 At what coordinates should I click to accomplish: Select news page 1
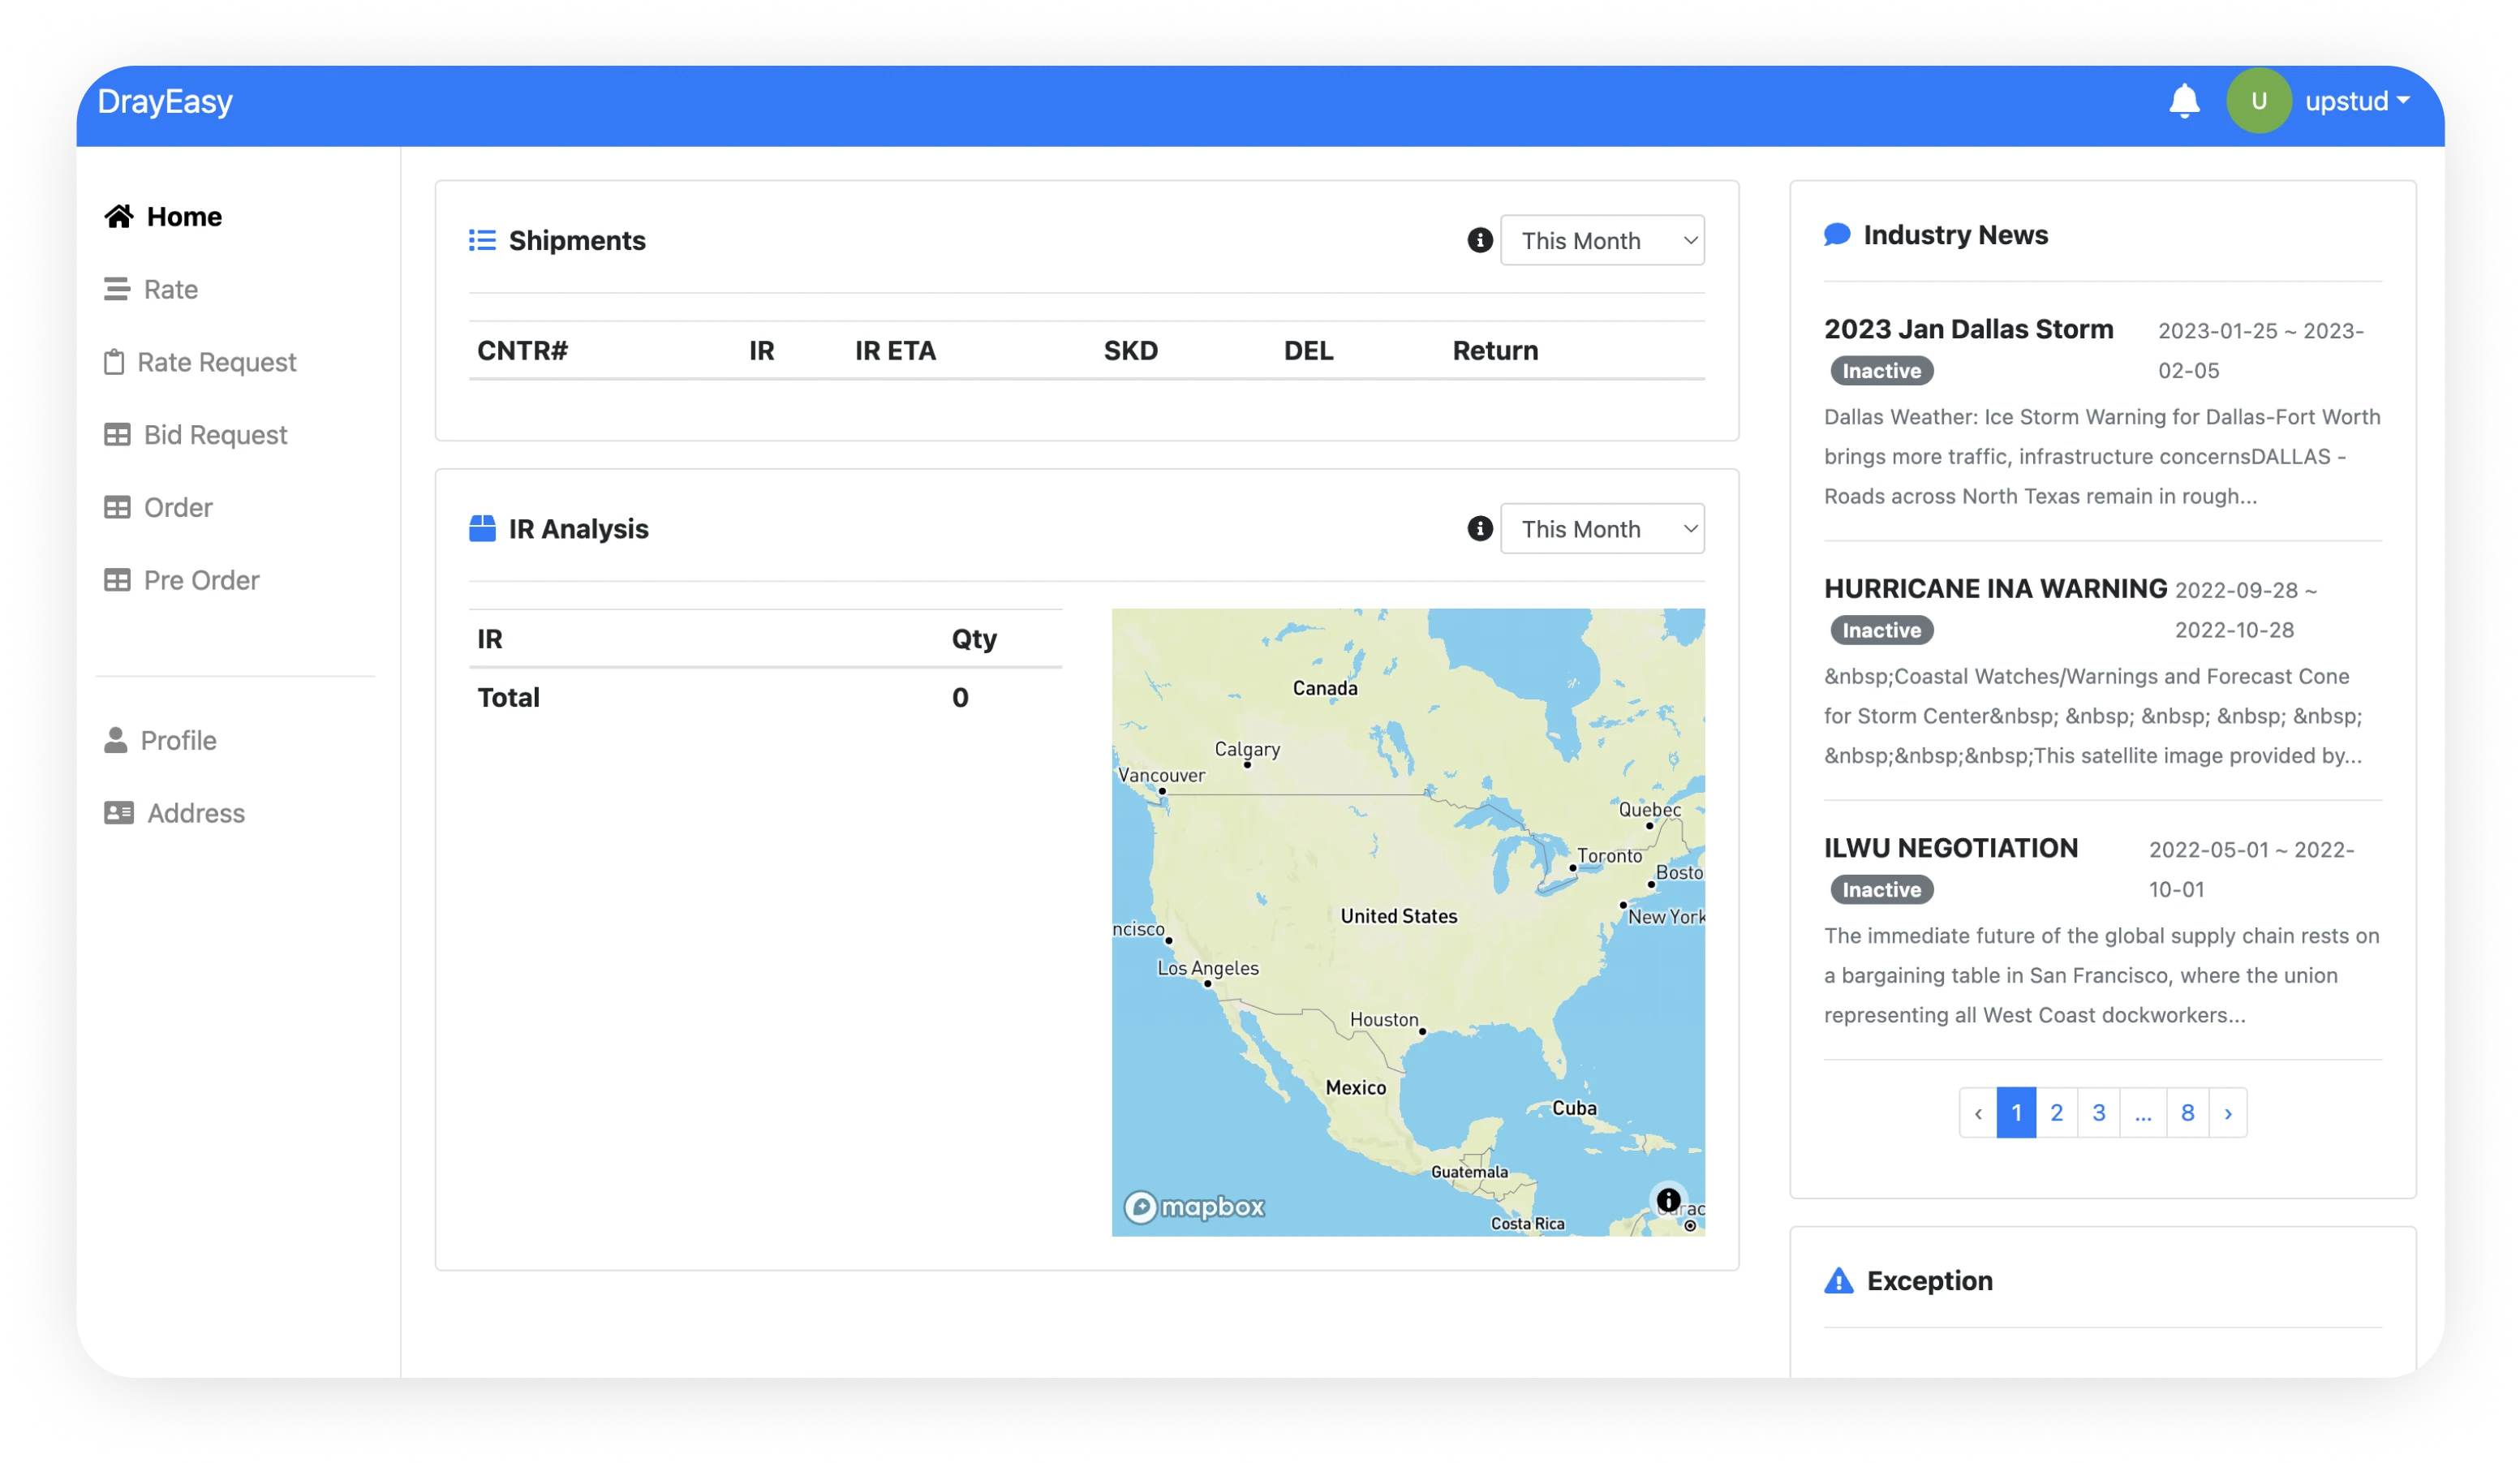pos(2016,1112)
